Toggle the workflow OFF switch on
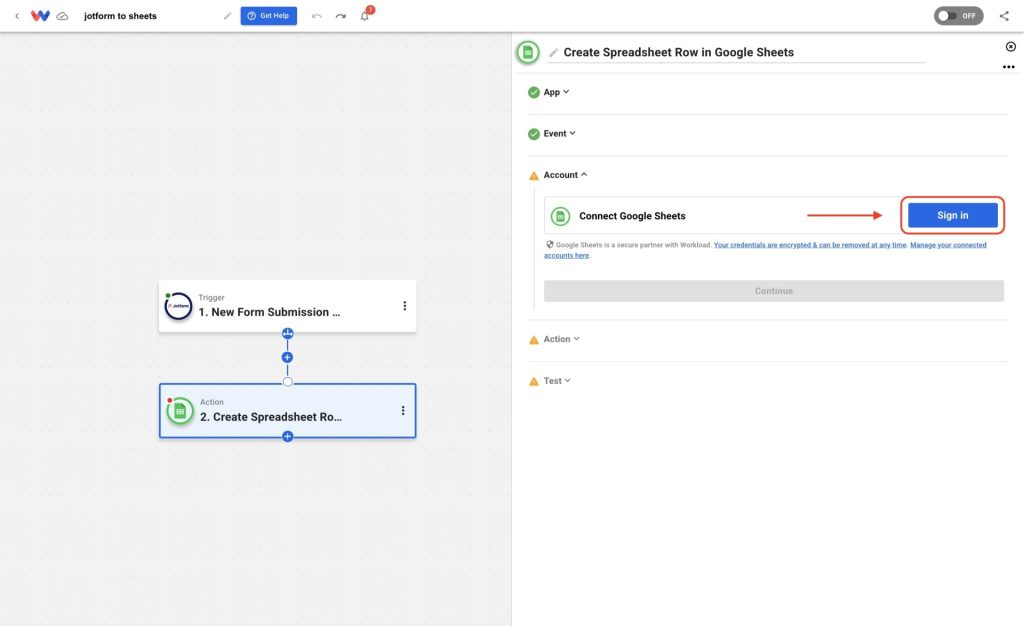 point(958,16)
